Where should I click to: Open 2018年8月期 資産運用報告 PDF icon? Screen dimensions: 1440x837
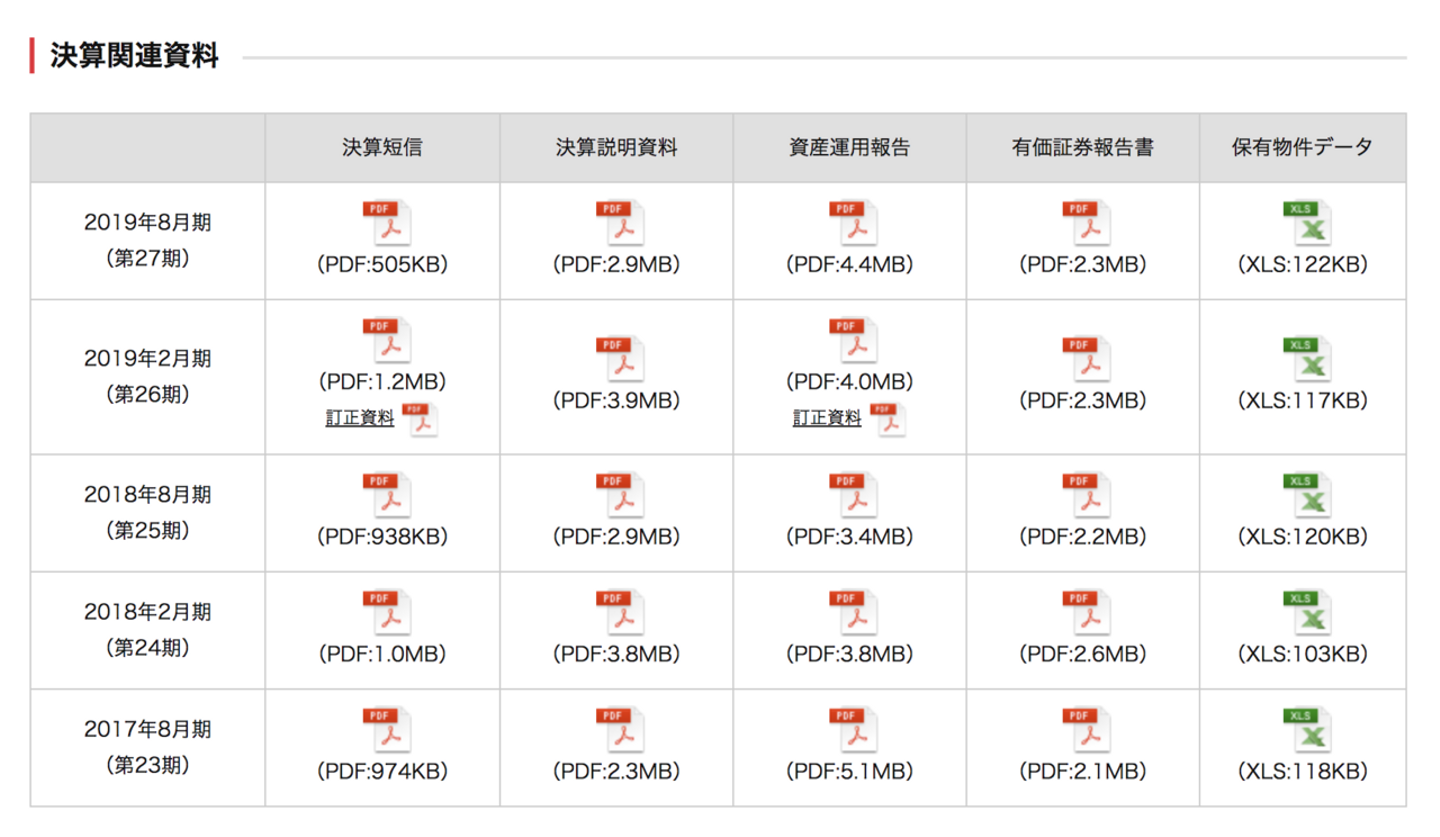click(852, 495)
